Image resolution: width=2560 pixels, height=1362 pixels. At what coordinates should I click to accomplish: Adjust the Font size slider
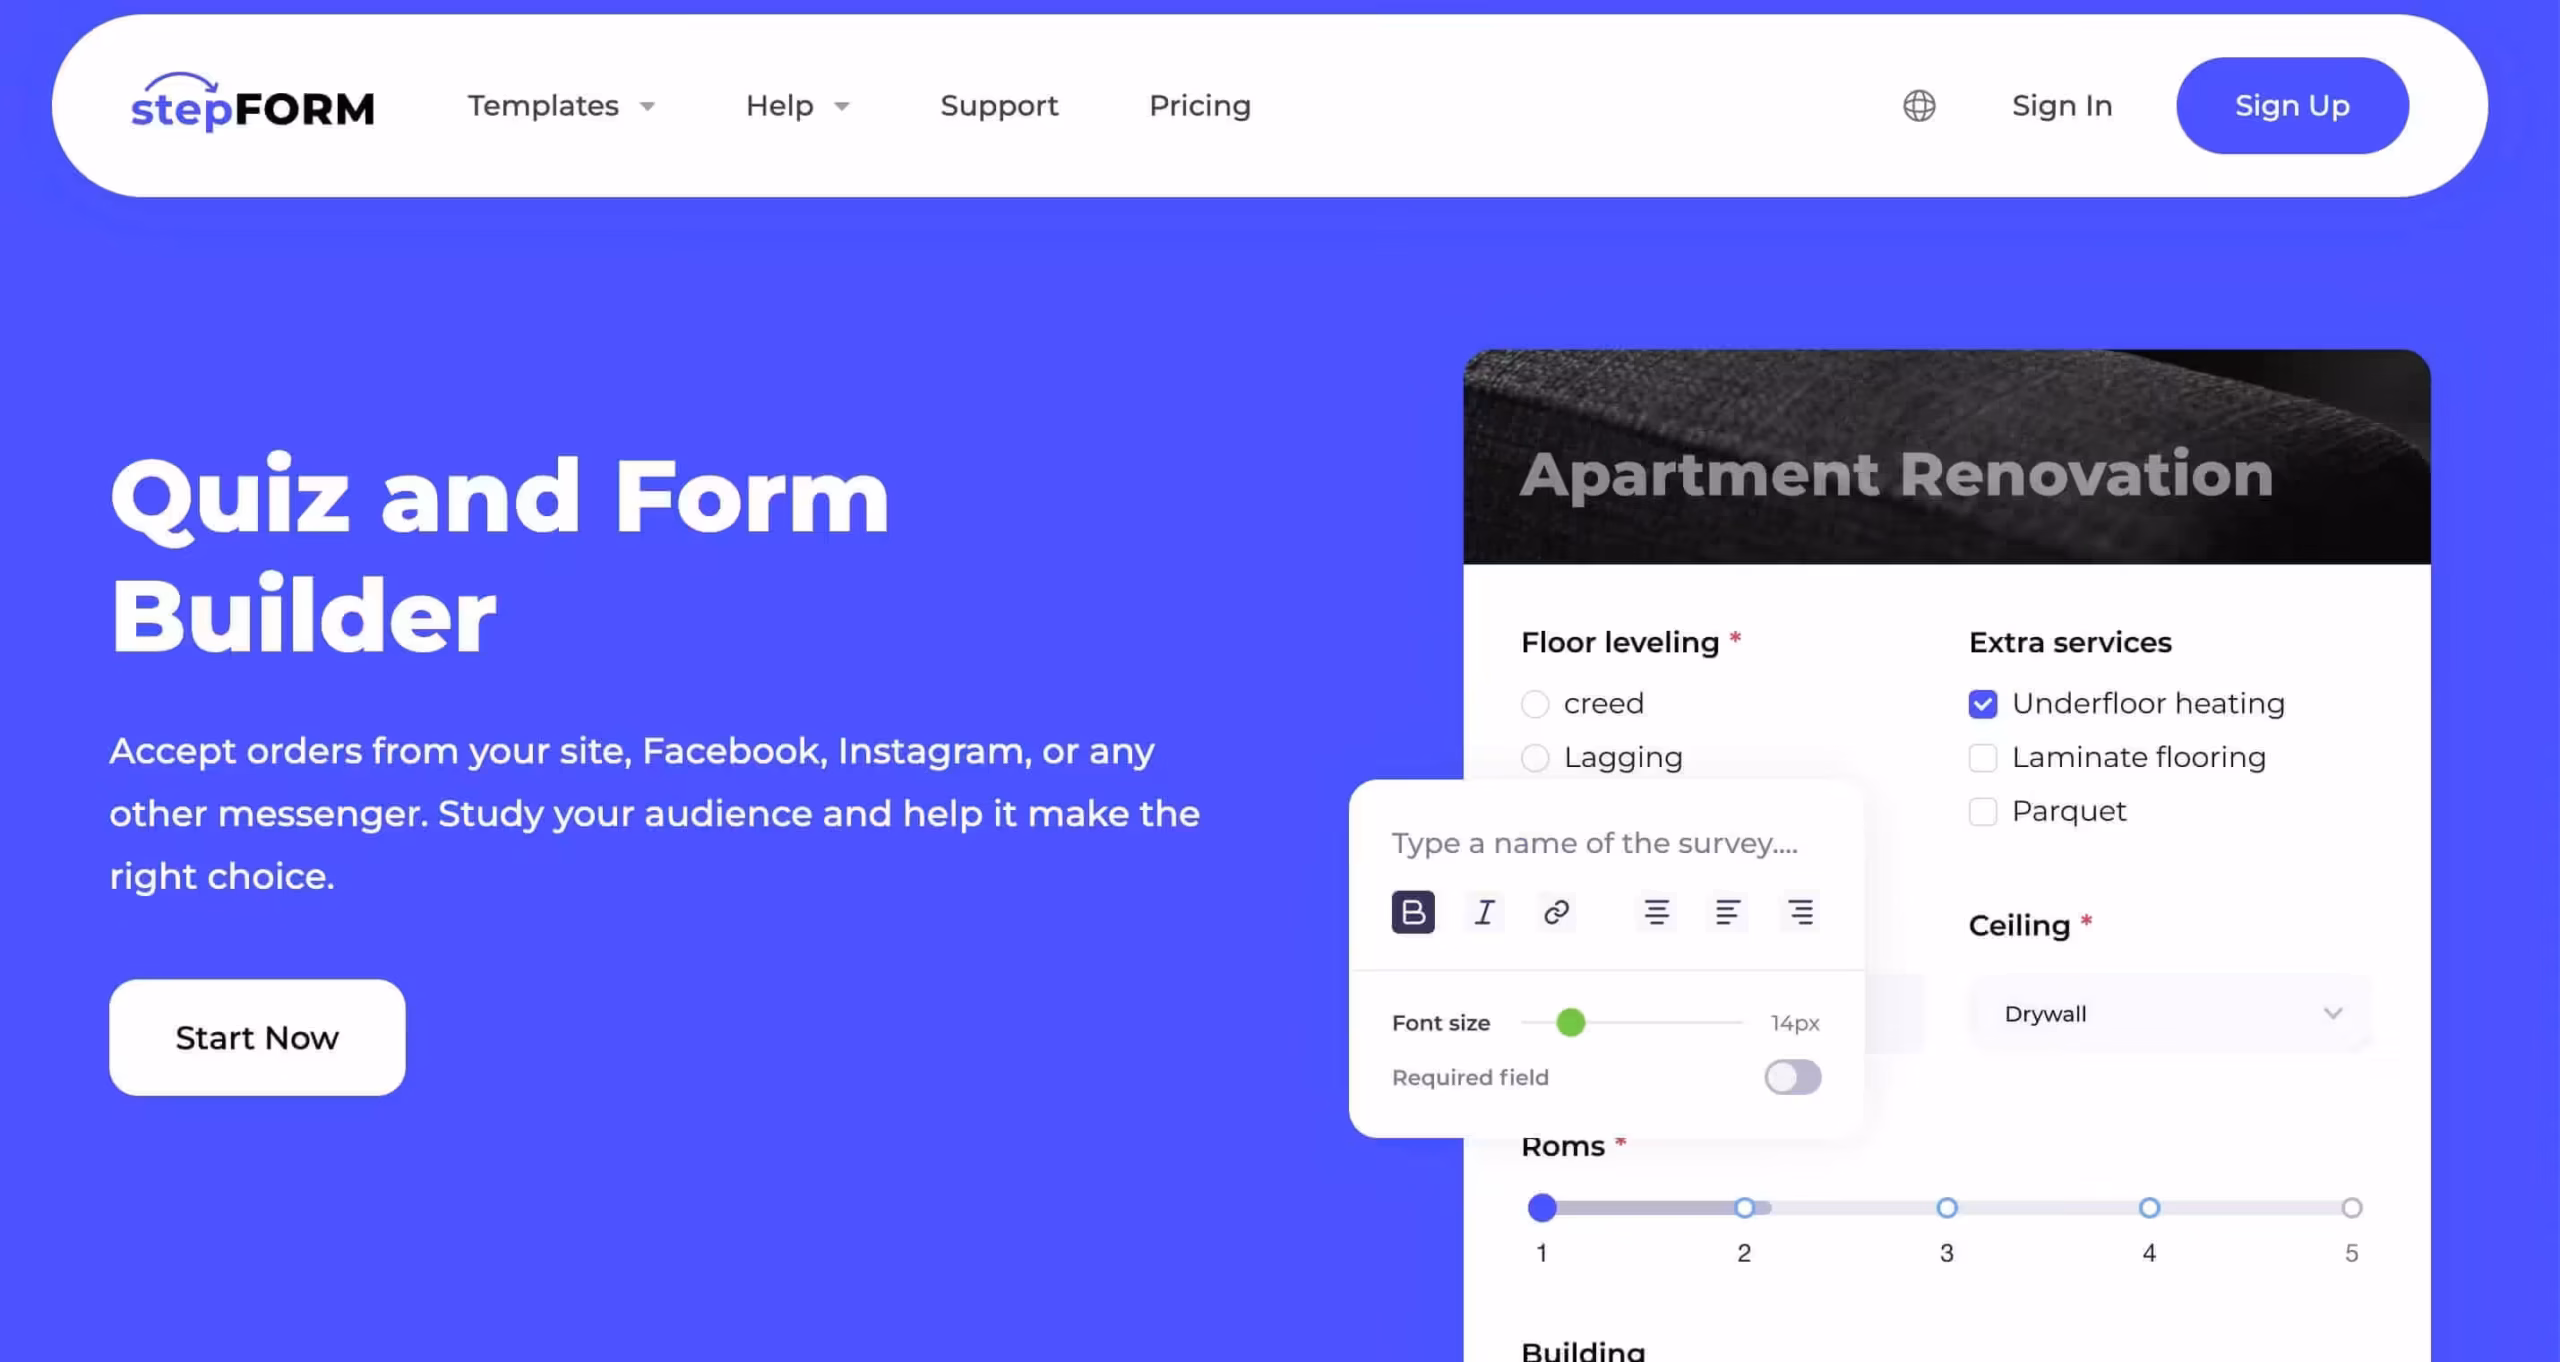(1571, 1023)
